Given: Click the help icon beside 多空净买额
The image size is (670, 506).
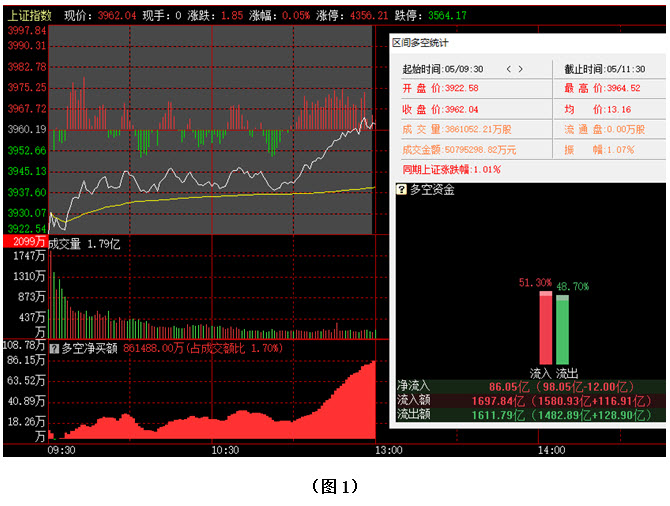Looking at the screenshot, I should [54, 348].
